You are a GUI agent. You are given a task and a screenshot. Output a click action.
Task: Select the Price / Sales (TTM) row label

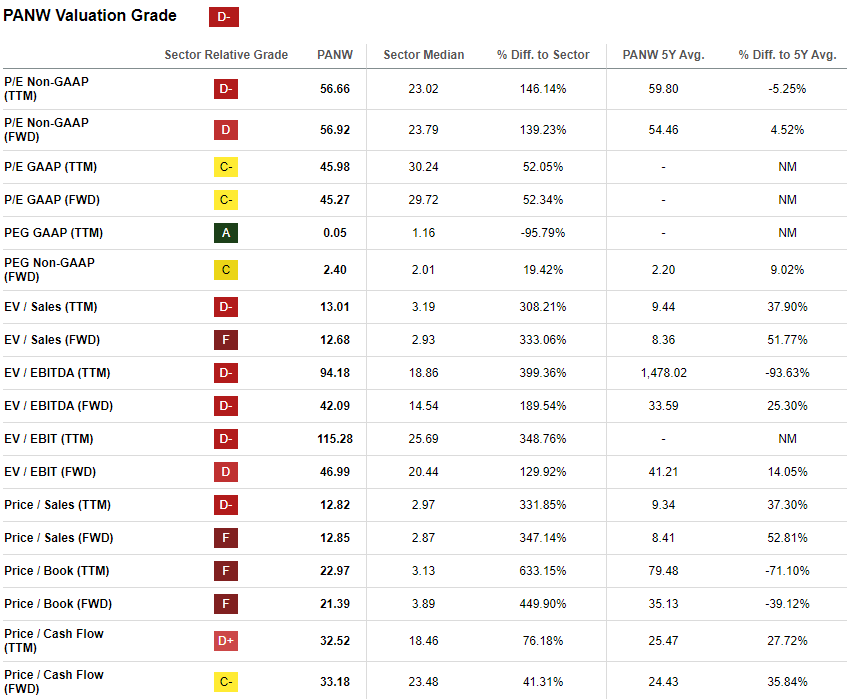tap(57, 505)
